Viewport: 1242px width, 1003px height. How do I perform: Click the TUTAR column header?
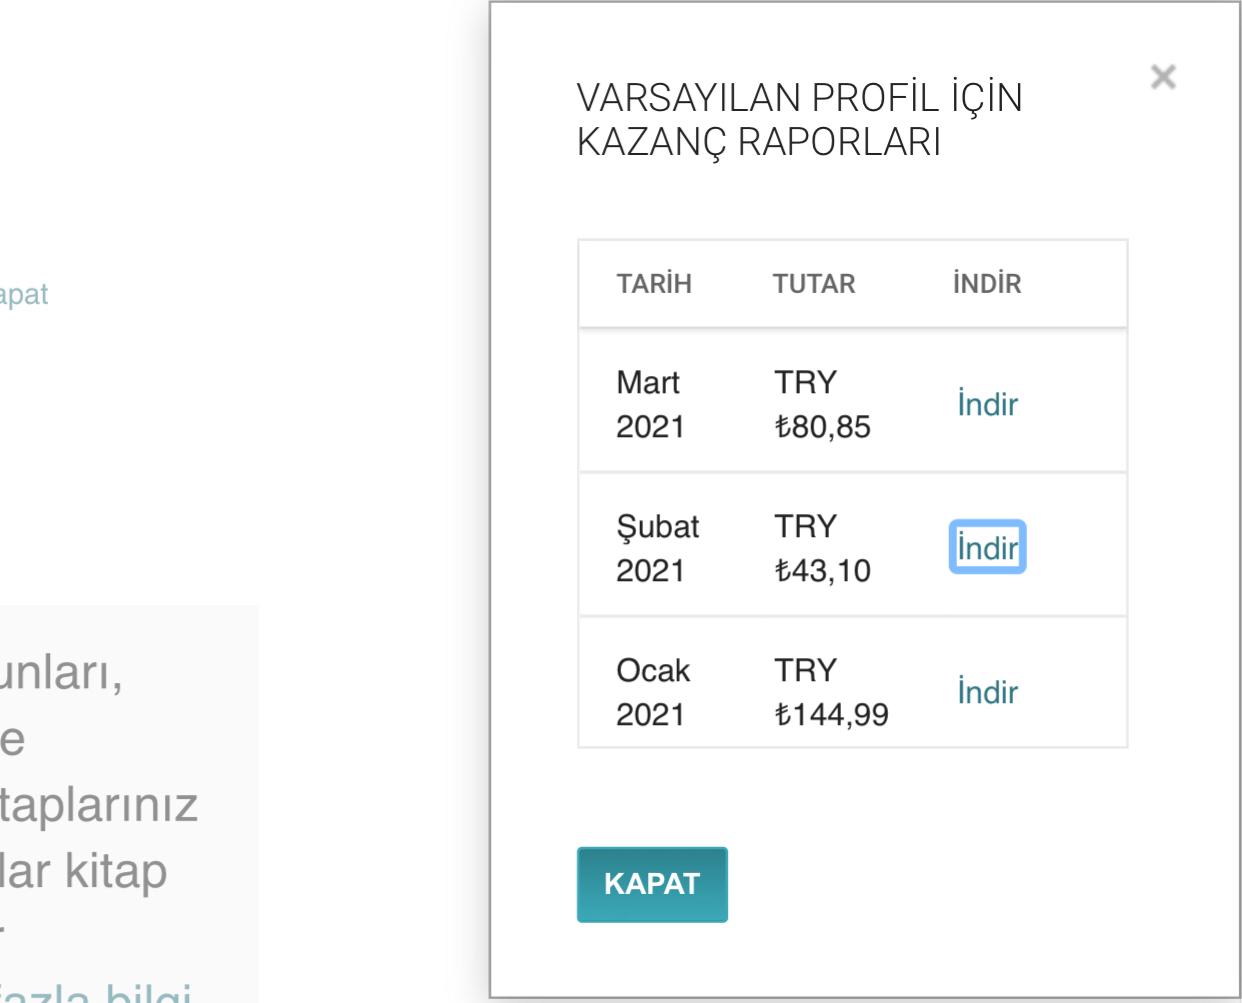click(x=814, y=284)
